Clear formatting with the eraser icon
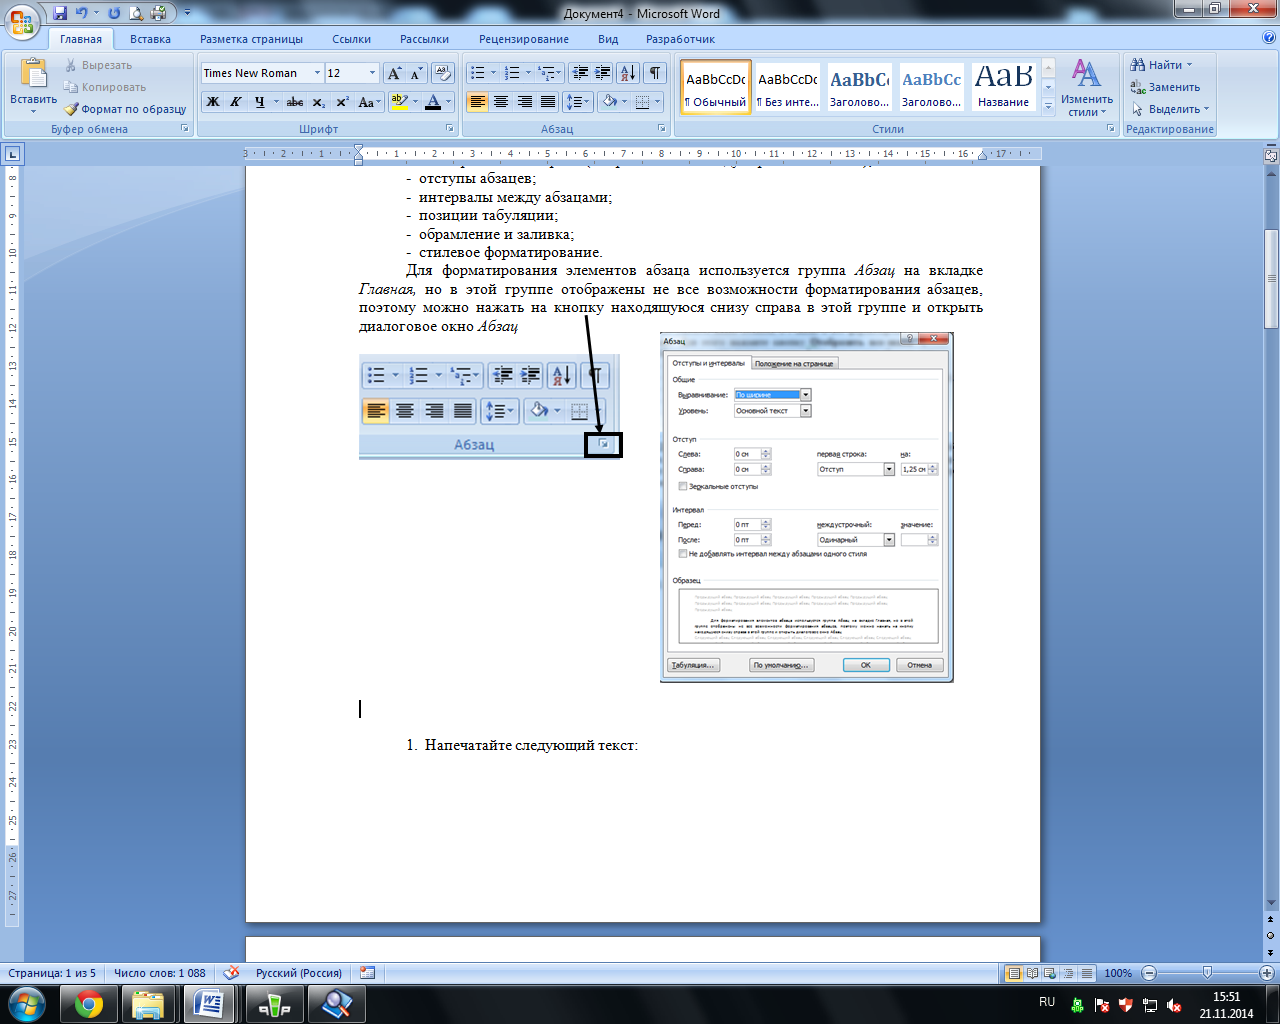 pos(443,73)
